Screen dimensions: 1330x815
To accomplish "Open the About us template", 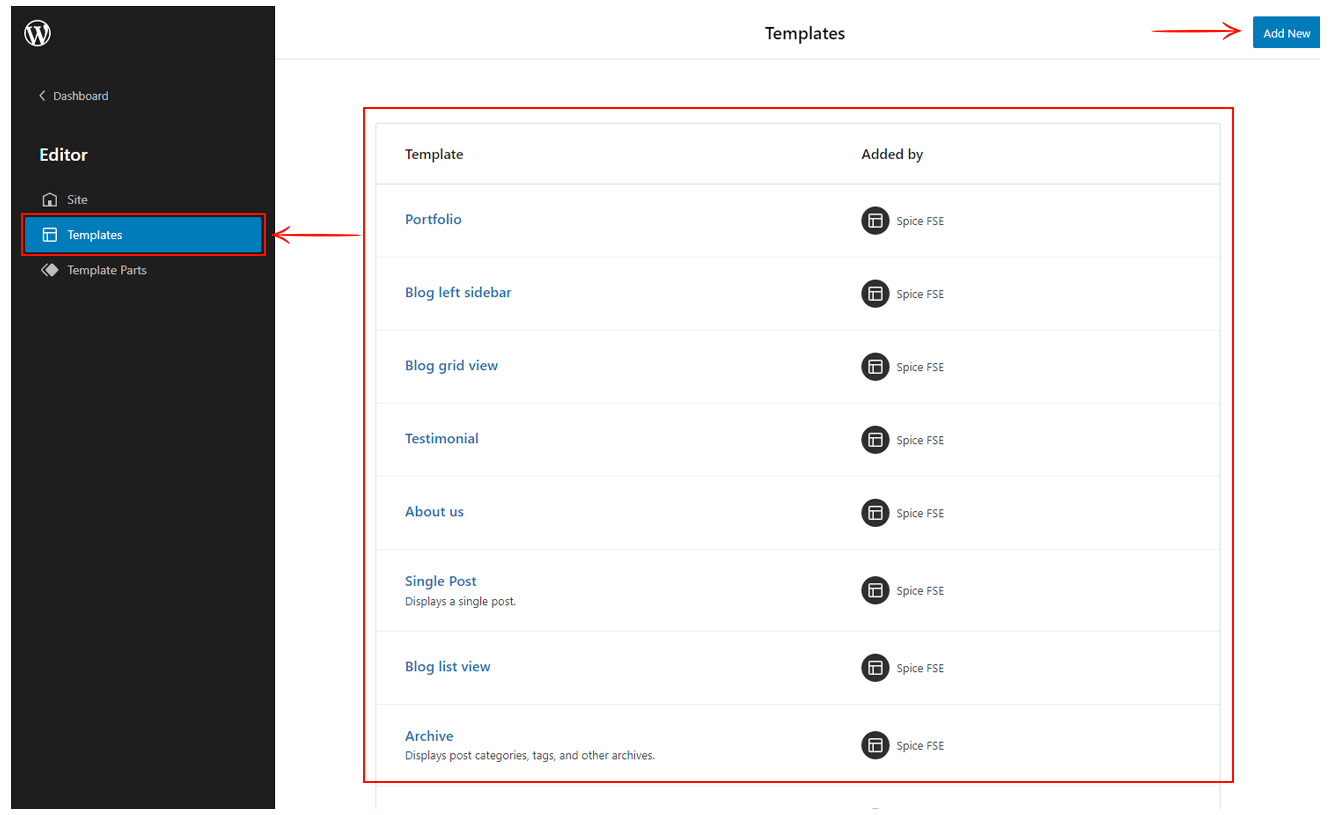I will point(434,511).
